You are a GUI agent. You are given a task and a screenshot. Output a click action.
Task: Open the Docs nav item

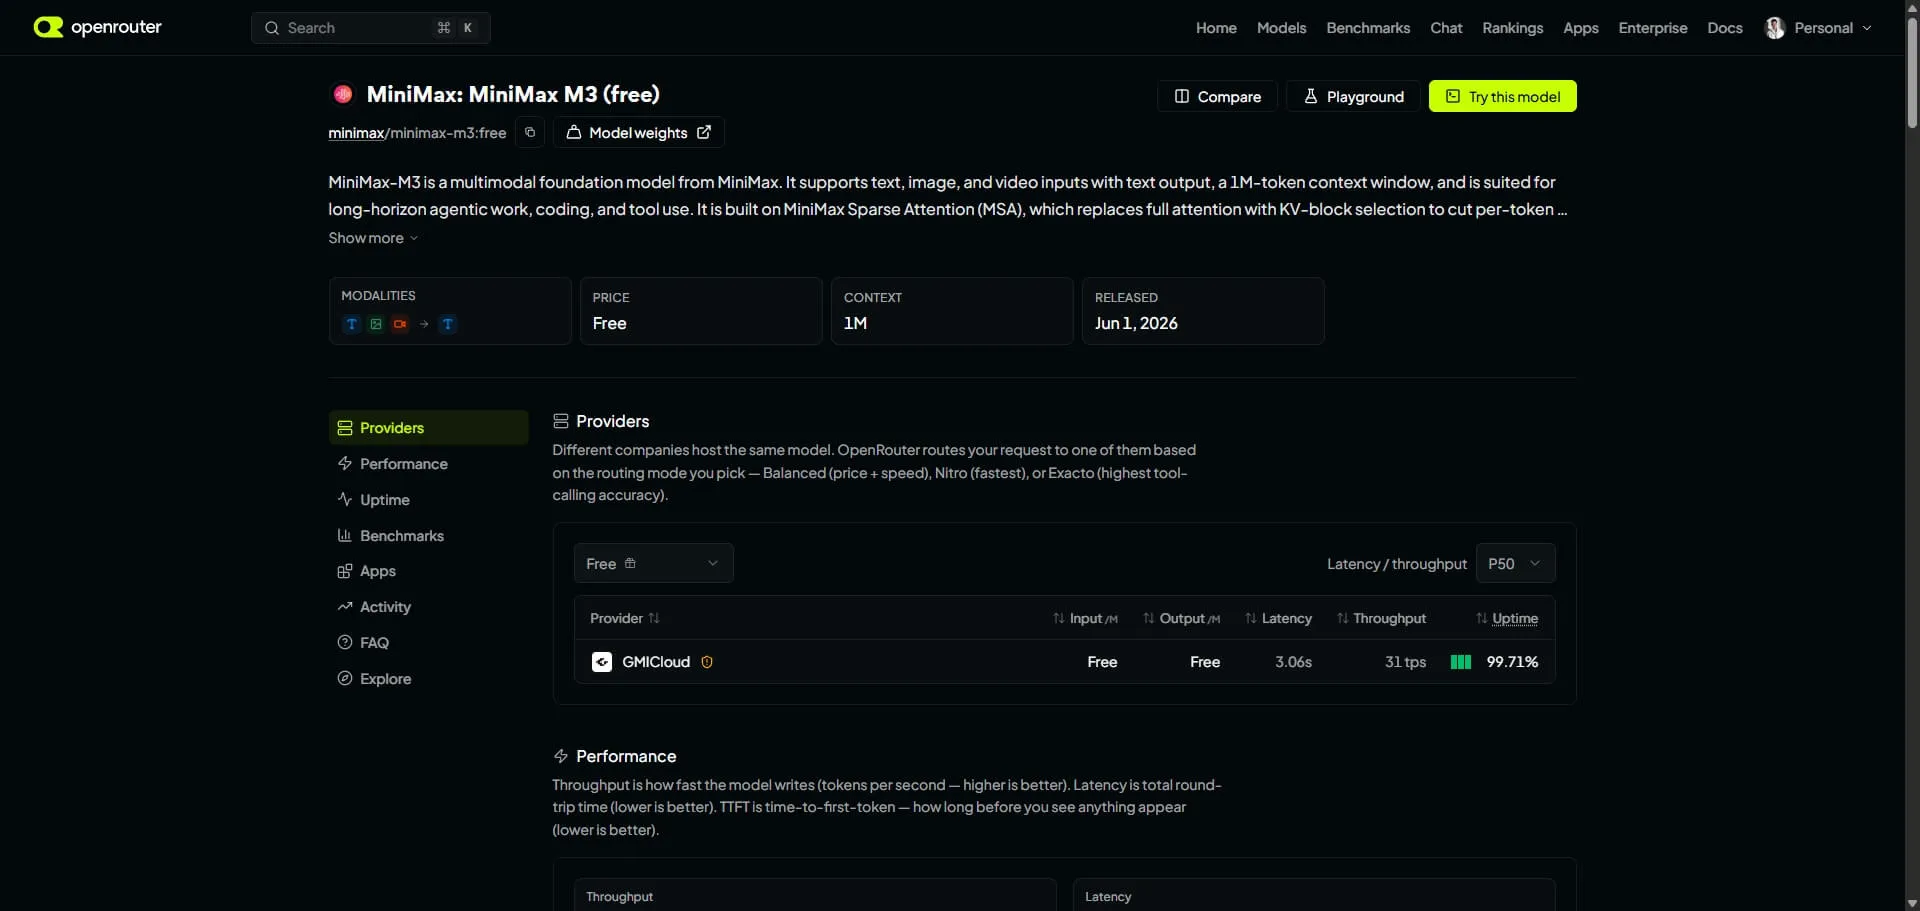(1724, 28)
